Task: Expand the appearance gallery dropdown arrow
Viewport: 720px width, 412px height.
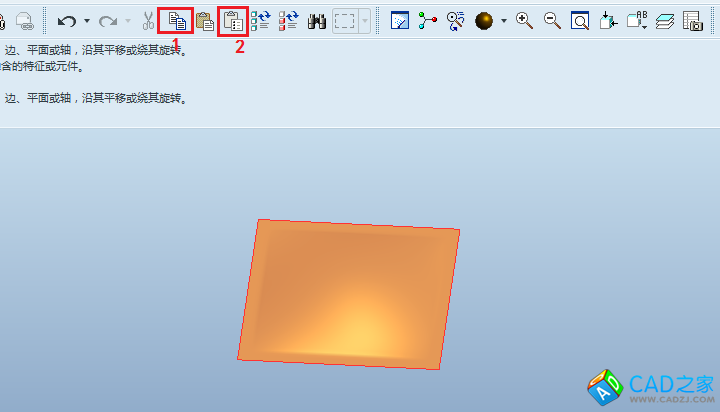Action: pyautogui.click(x=503, y=20)
